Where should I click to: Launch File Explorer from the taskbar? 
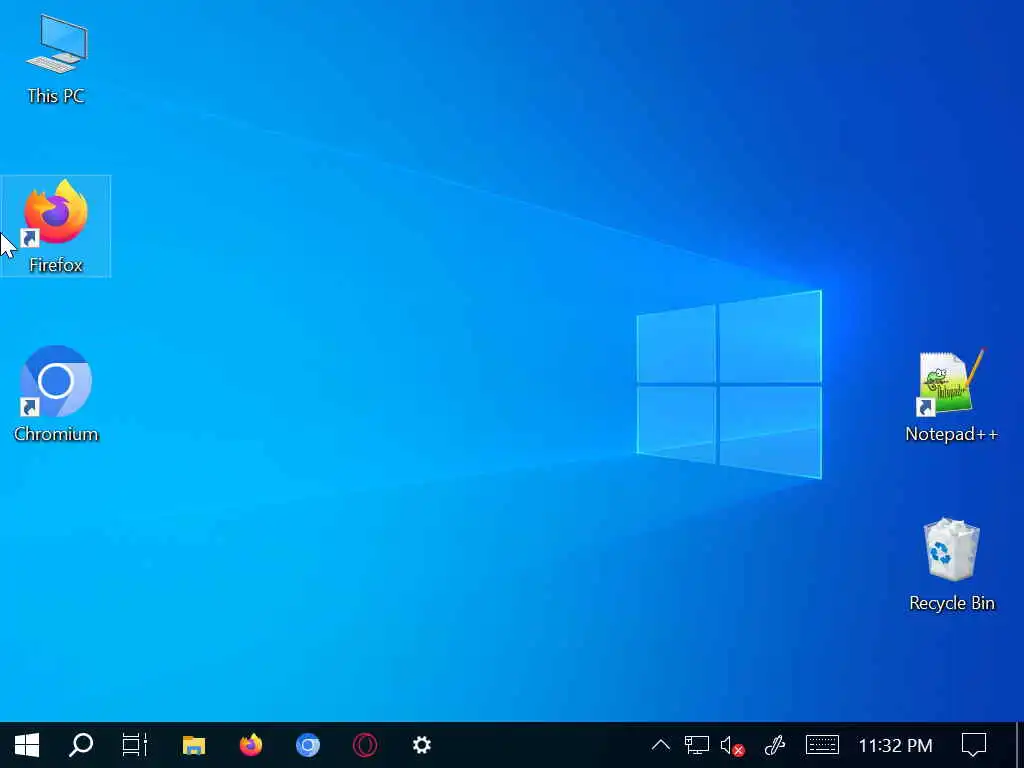tap(193, 745)
